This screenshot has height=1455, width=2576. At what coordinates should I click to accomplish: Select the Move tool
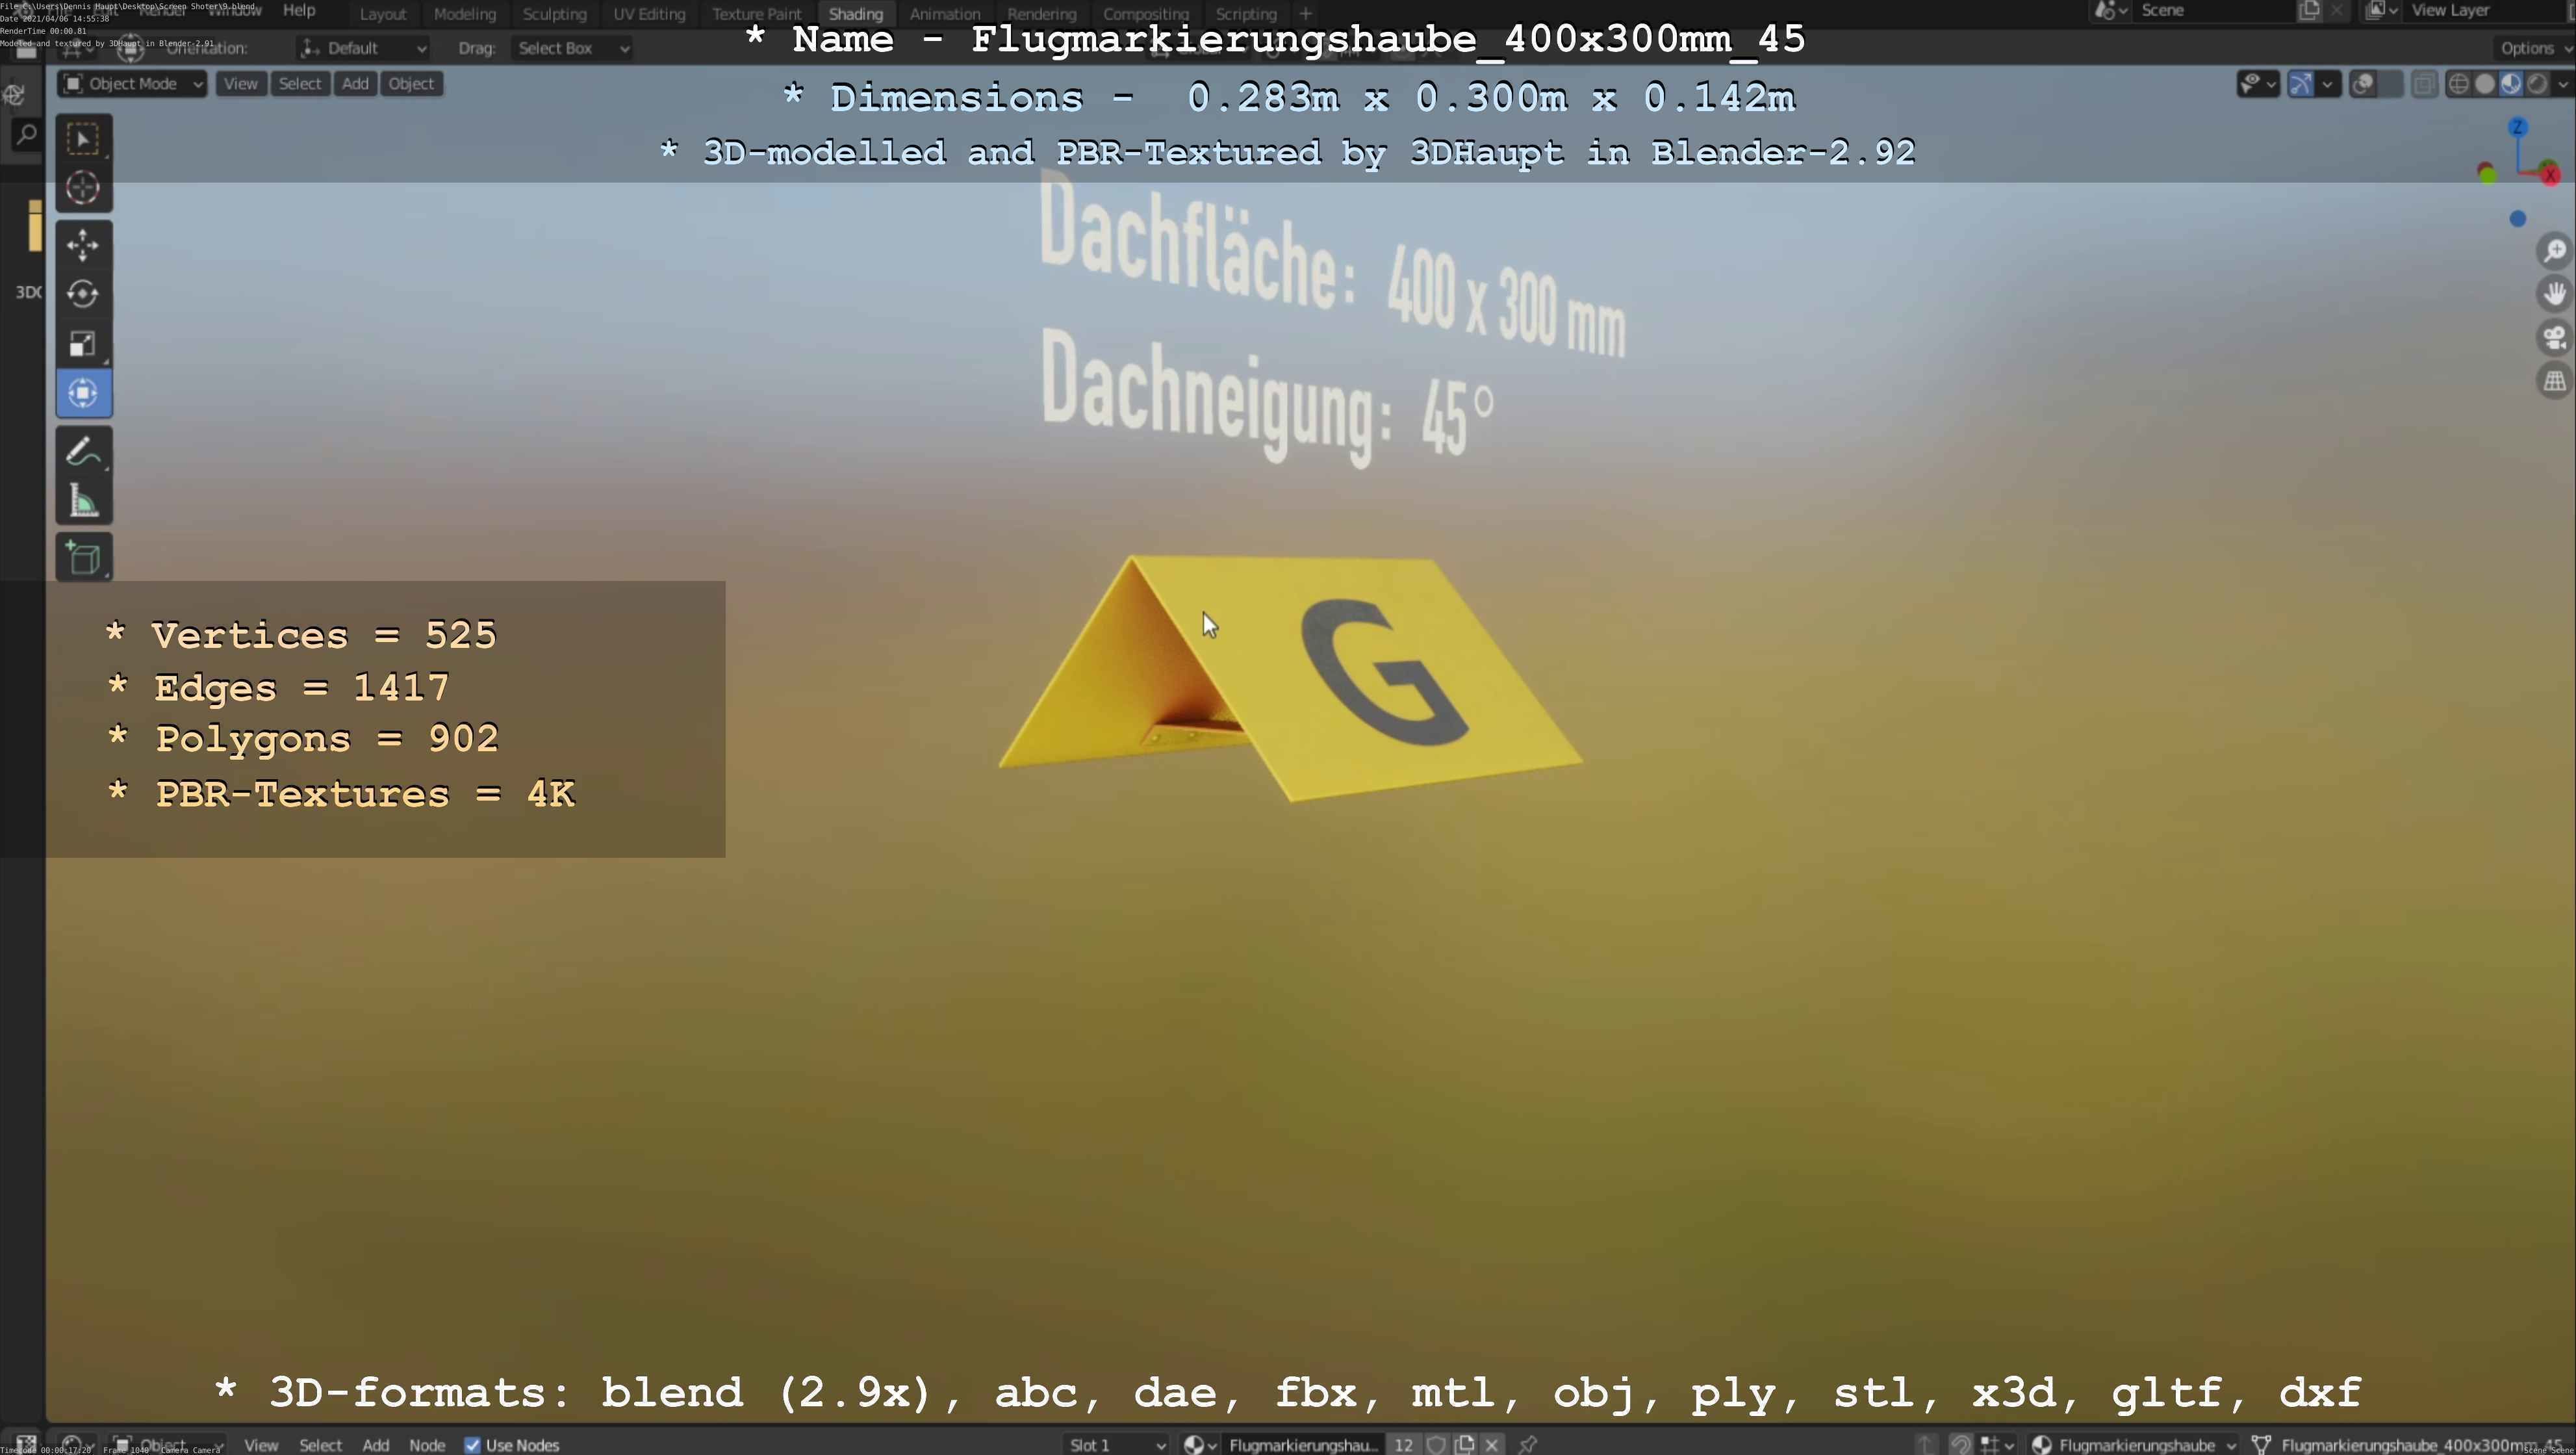(x=83, y=244)
